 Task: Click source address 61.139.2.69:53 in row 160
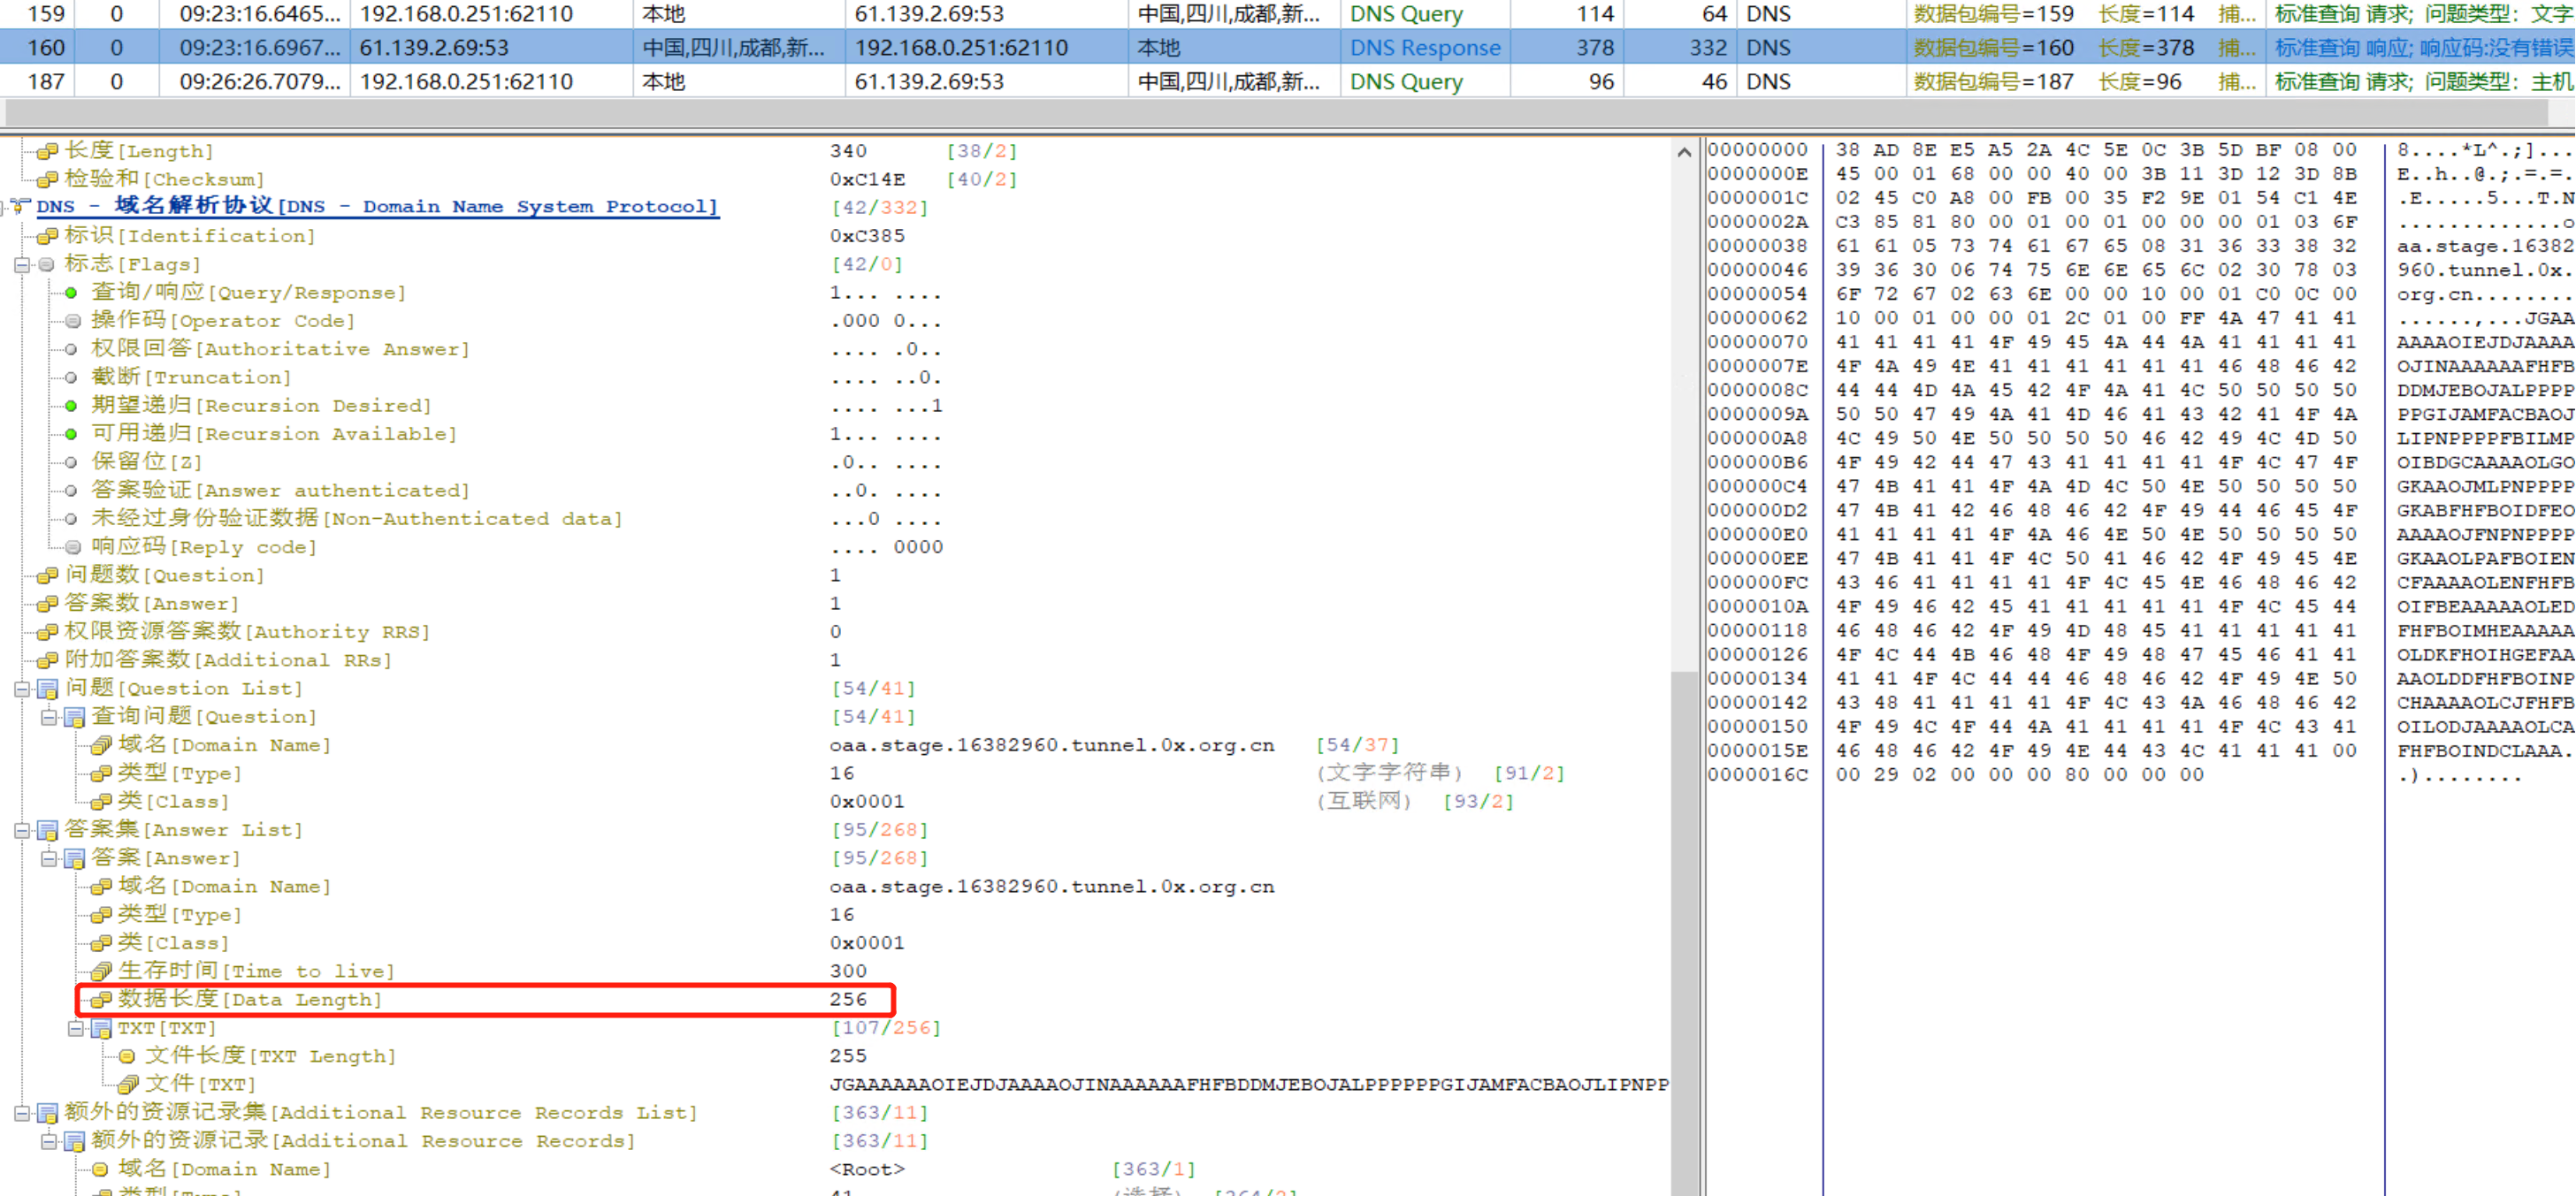pyautogui.click(x=434, y=48)
